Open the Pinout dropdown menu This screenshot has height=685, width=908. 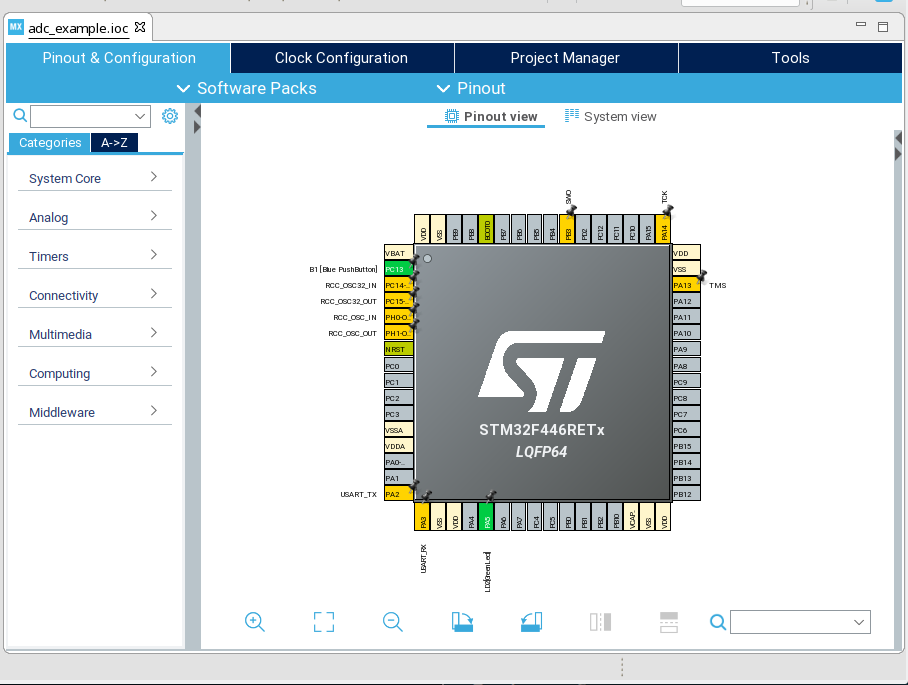click(471, 88)
